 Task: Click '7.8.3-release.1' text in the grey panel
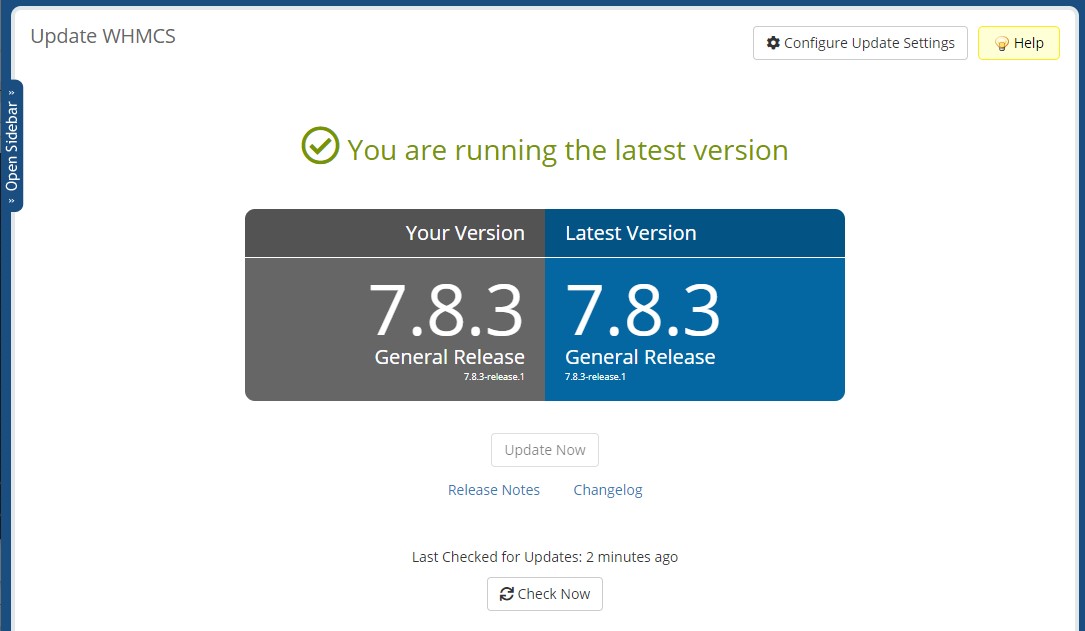pyautogui.click(x=494, y=377)
